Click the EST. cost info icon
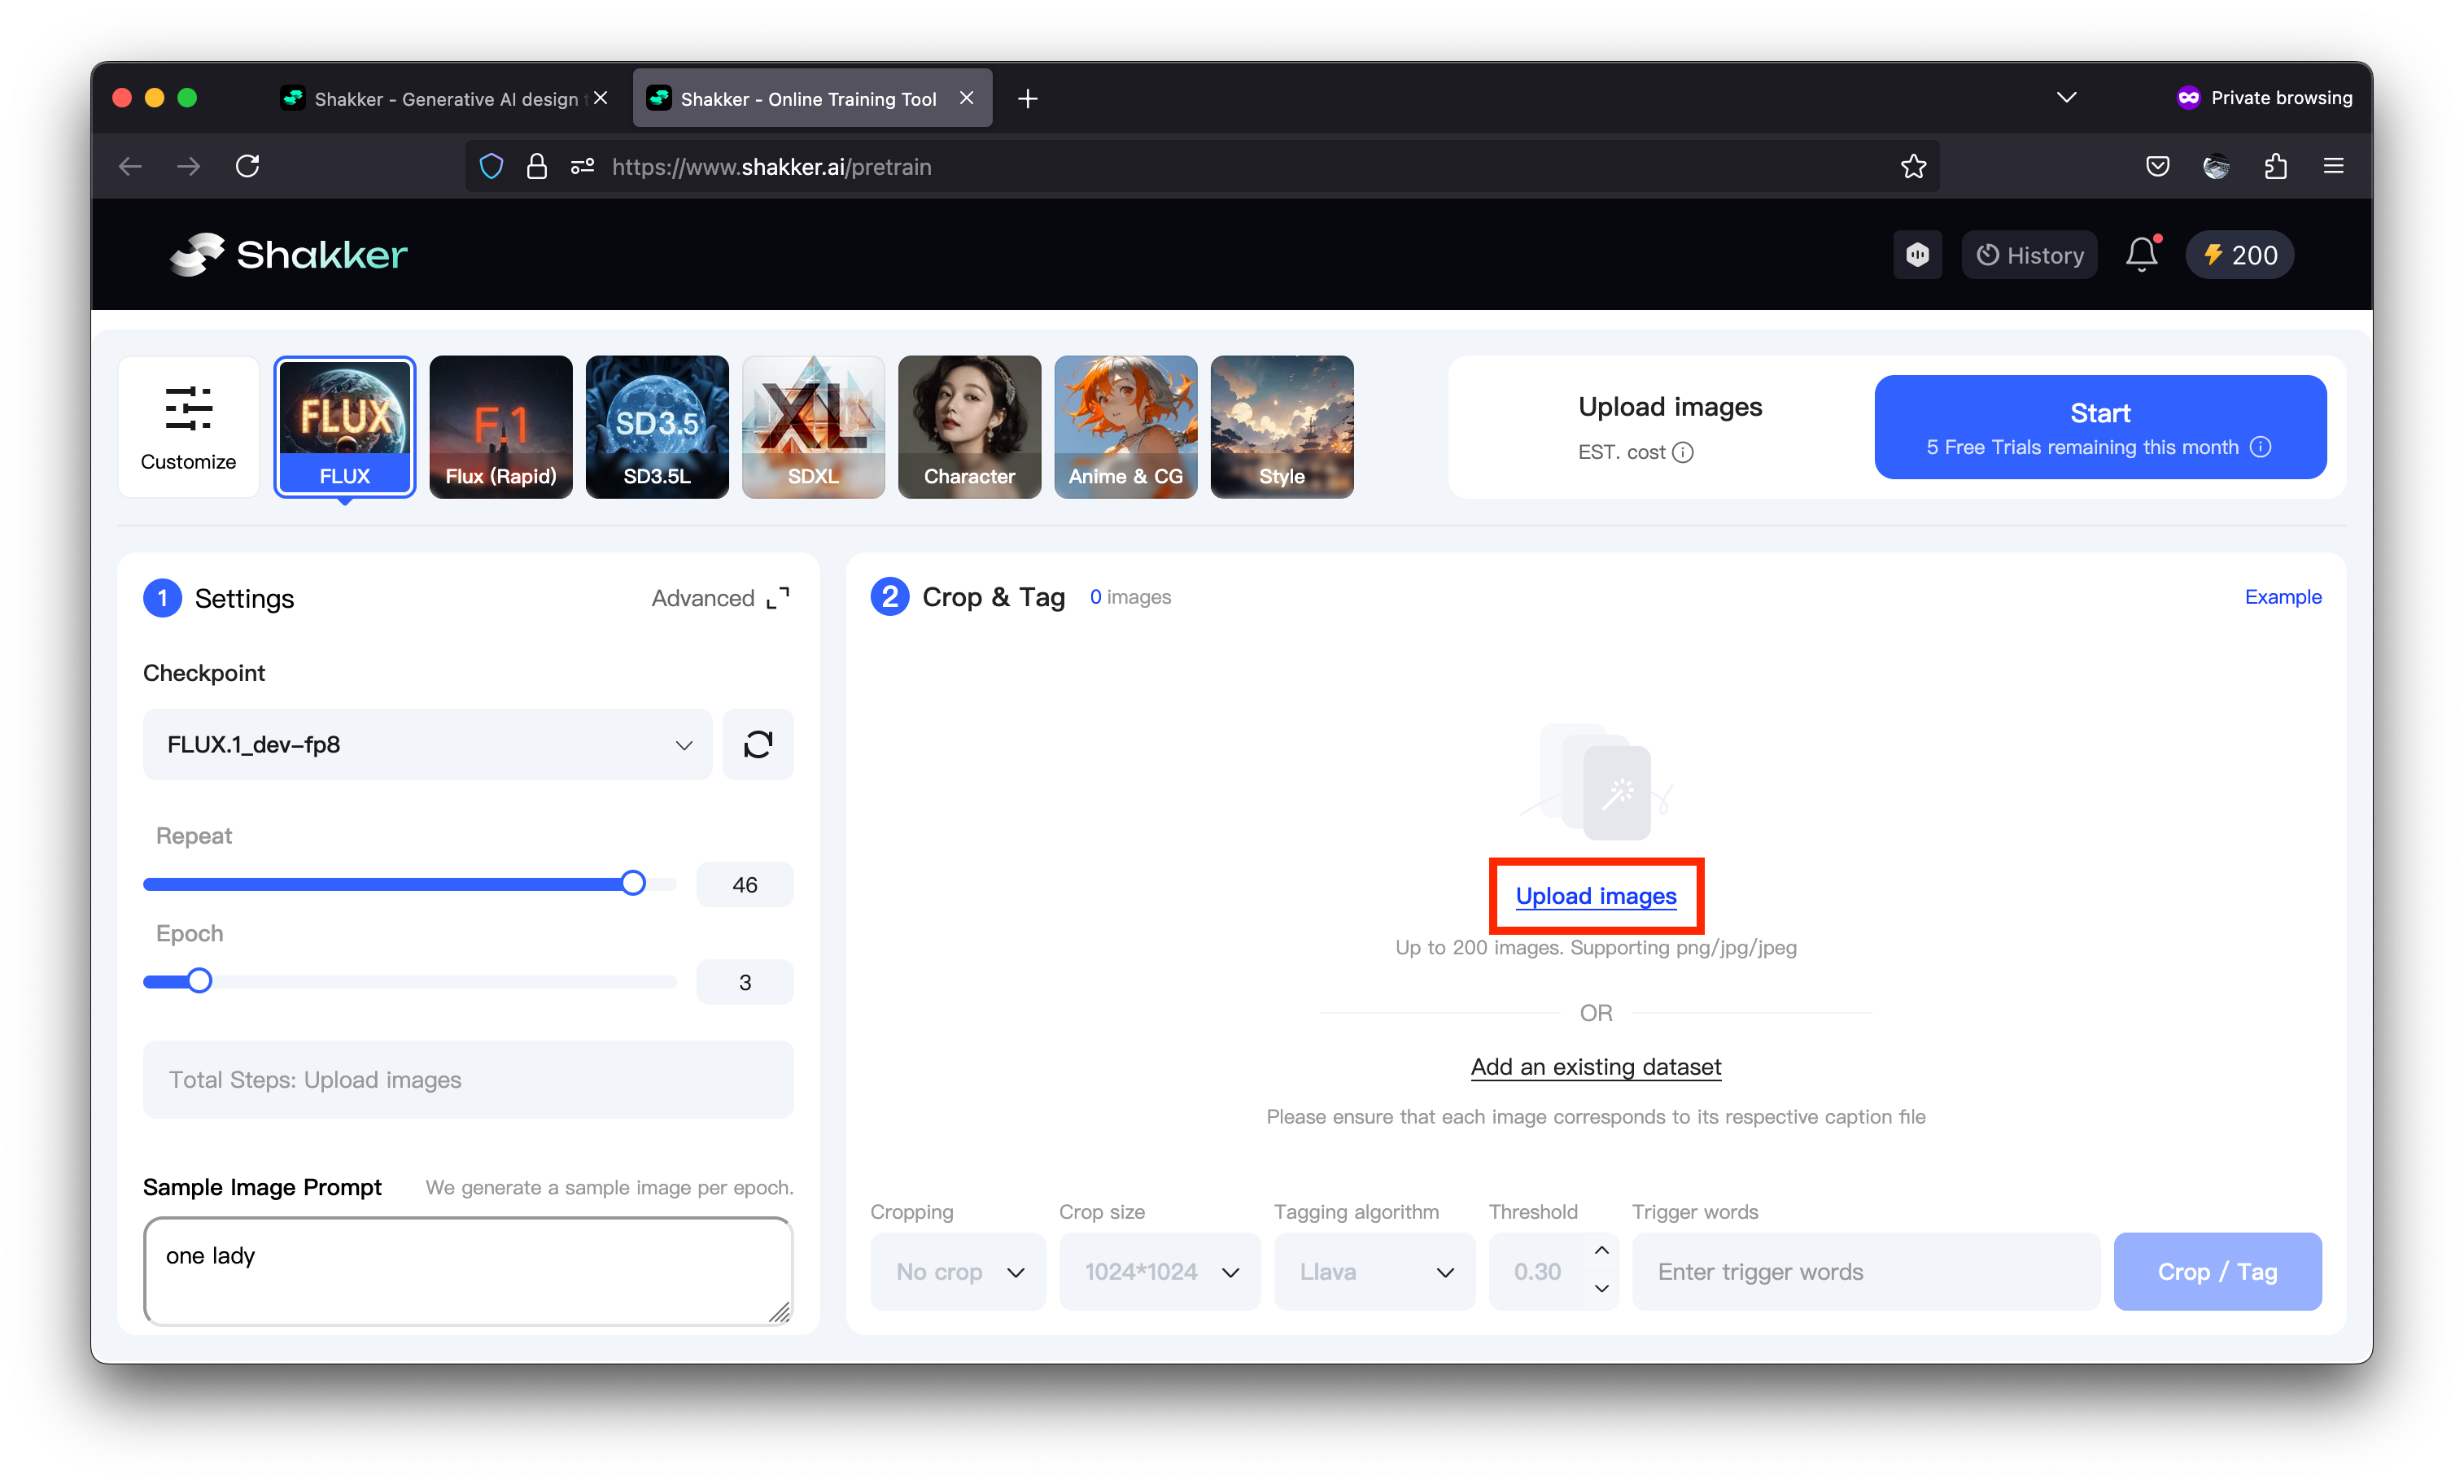The image size is (2464, 1484). pos(1683,452)
